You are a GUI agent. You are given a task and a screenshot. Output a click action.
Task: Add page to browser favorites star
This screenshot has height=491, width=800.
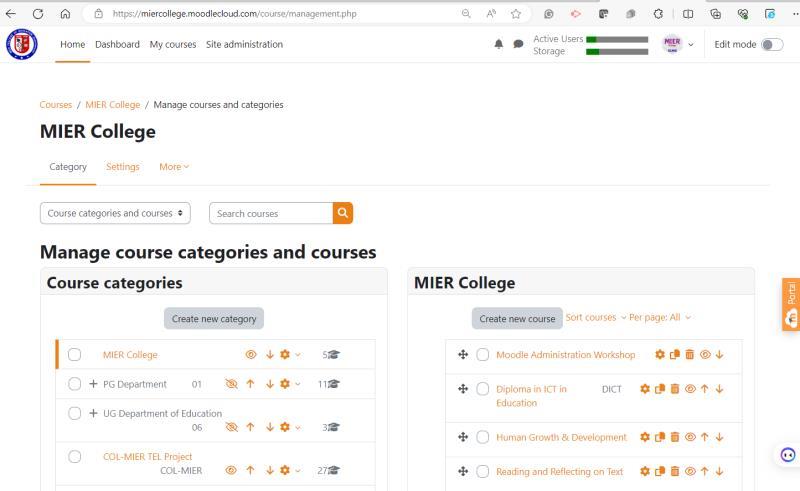tap(516, 14)
